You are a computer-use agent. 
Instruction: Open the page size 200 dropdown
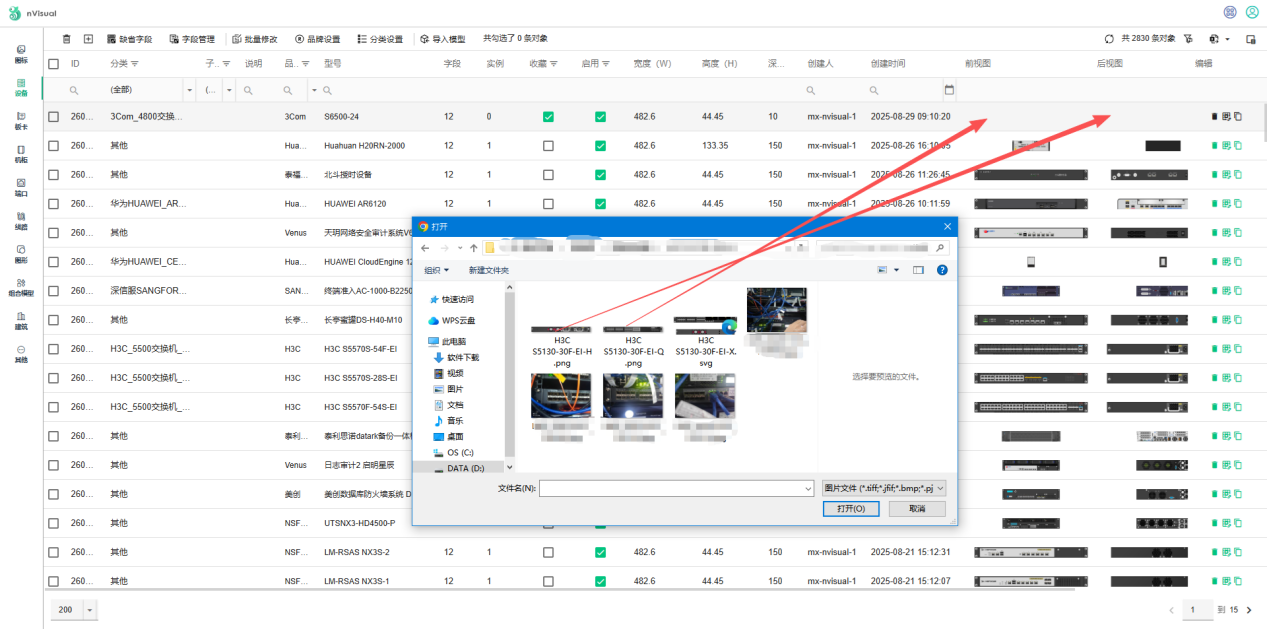pos(90,610)
